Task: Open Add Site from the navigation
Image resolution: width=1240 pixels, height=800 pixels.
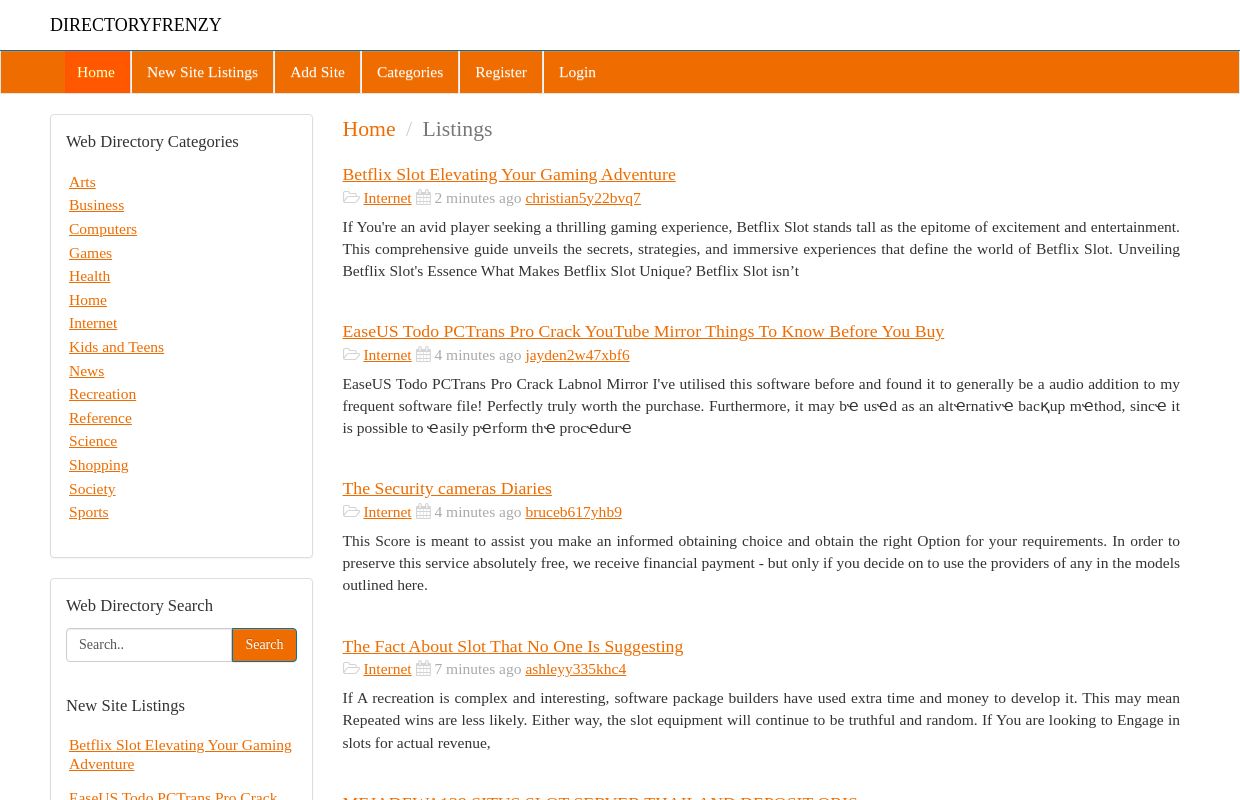Action: click(317, 72)
